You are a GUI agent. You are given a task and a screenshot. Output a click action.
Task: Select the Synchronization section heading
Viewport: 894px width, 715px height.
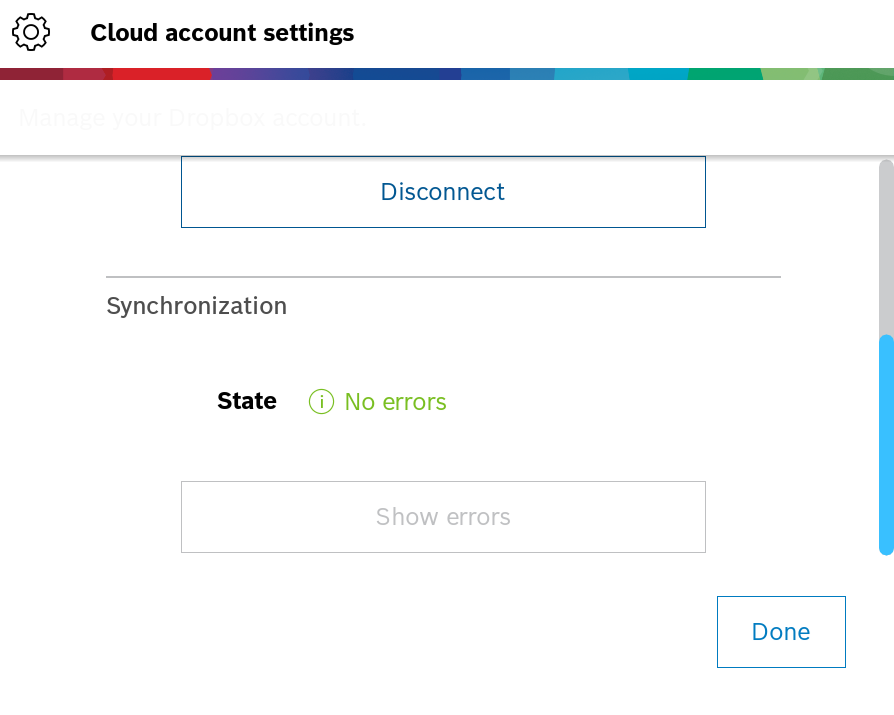click(x=196, y=306)
